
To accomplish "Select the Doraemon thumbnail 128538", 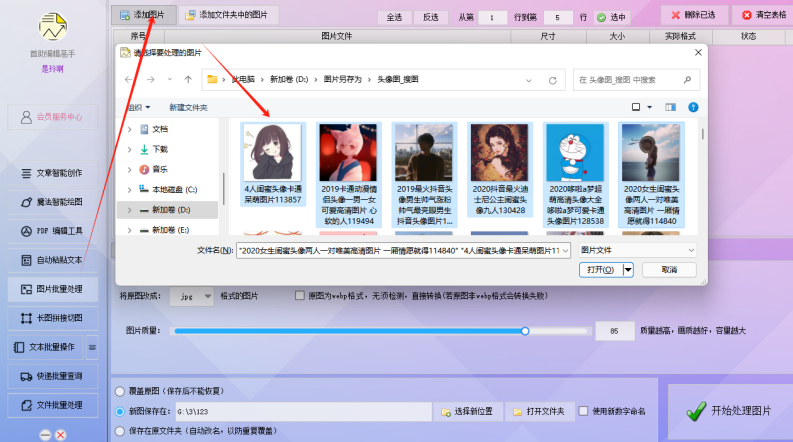I will [x=576, y=174].
